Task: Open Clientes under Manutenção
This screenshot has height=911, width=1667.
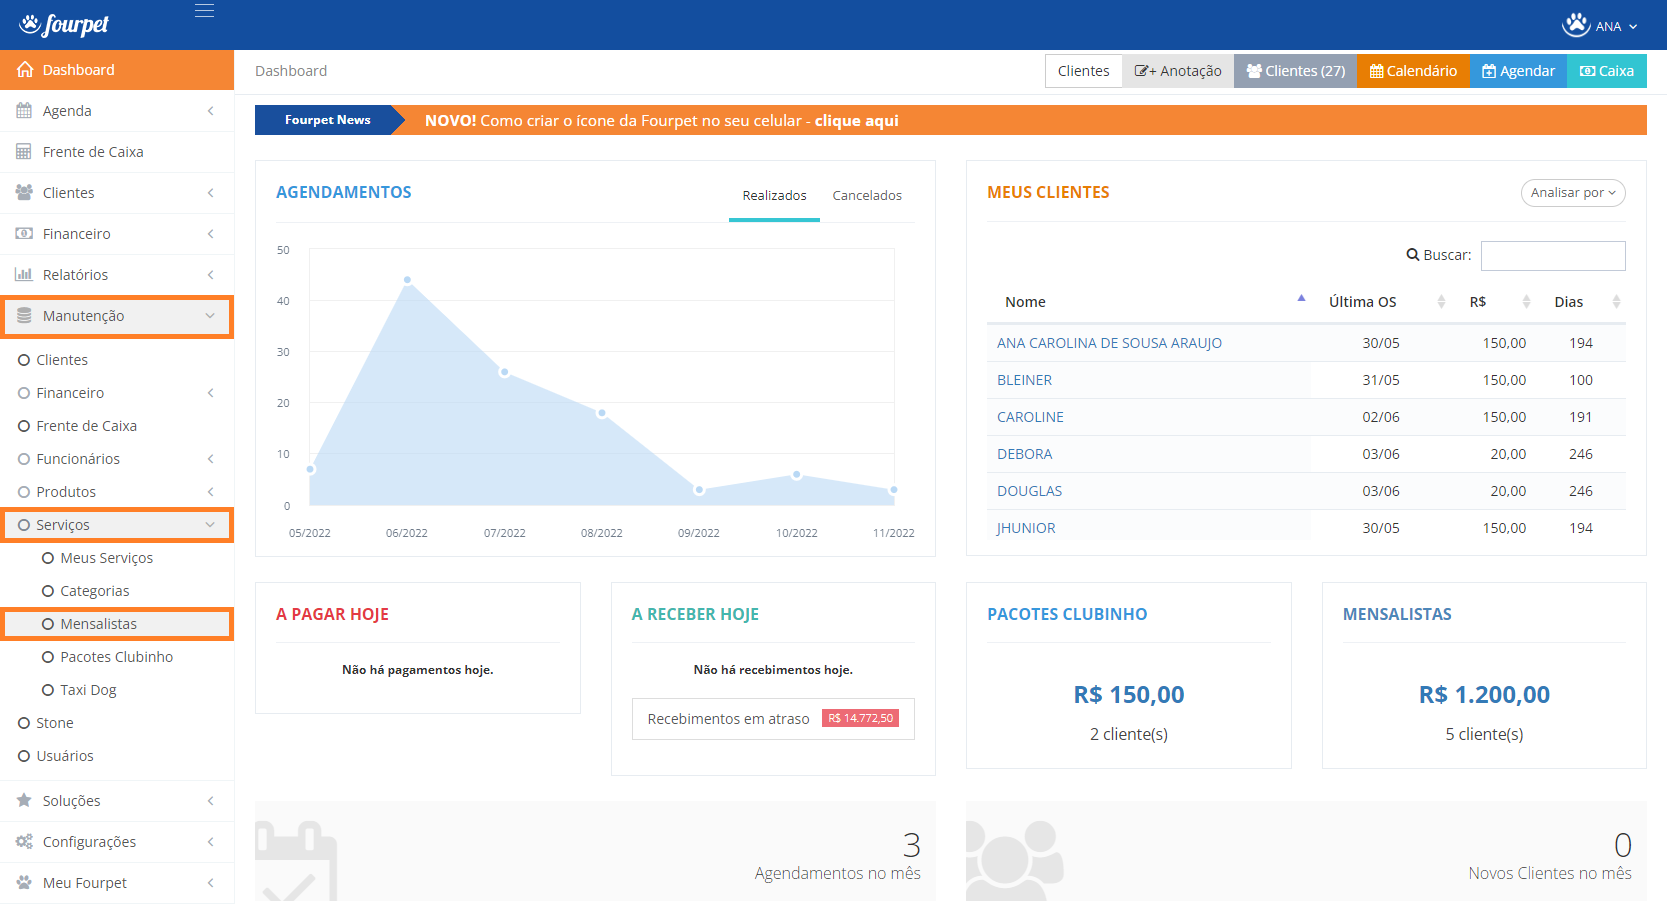Action: click(53, 360)
